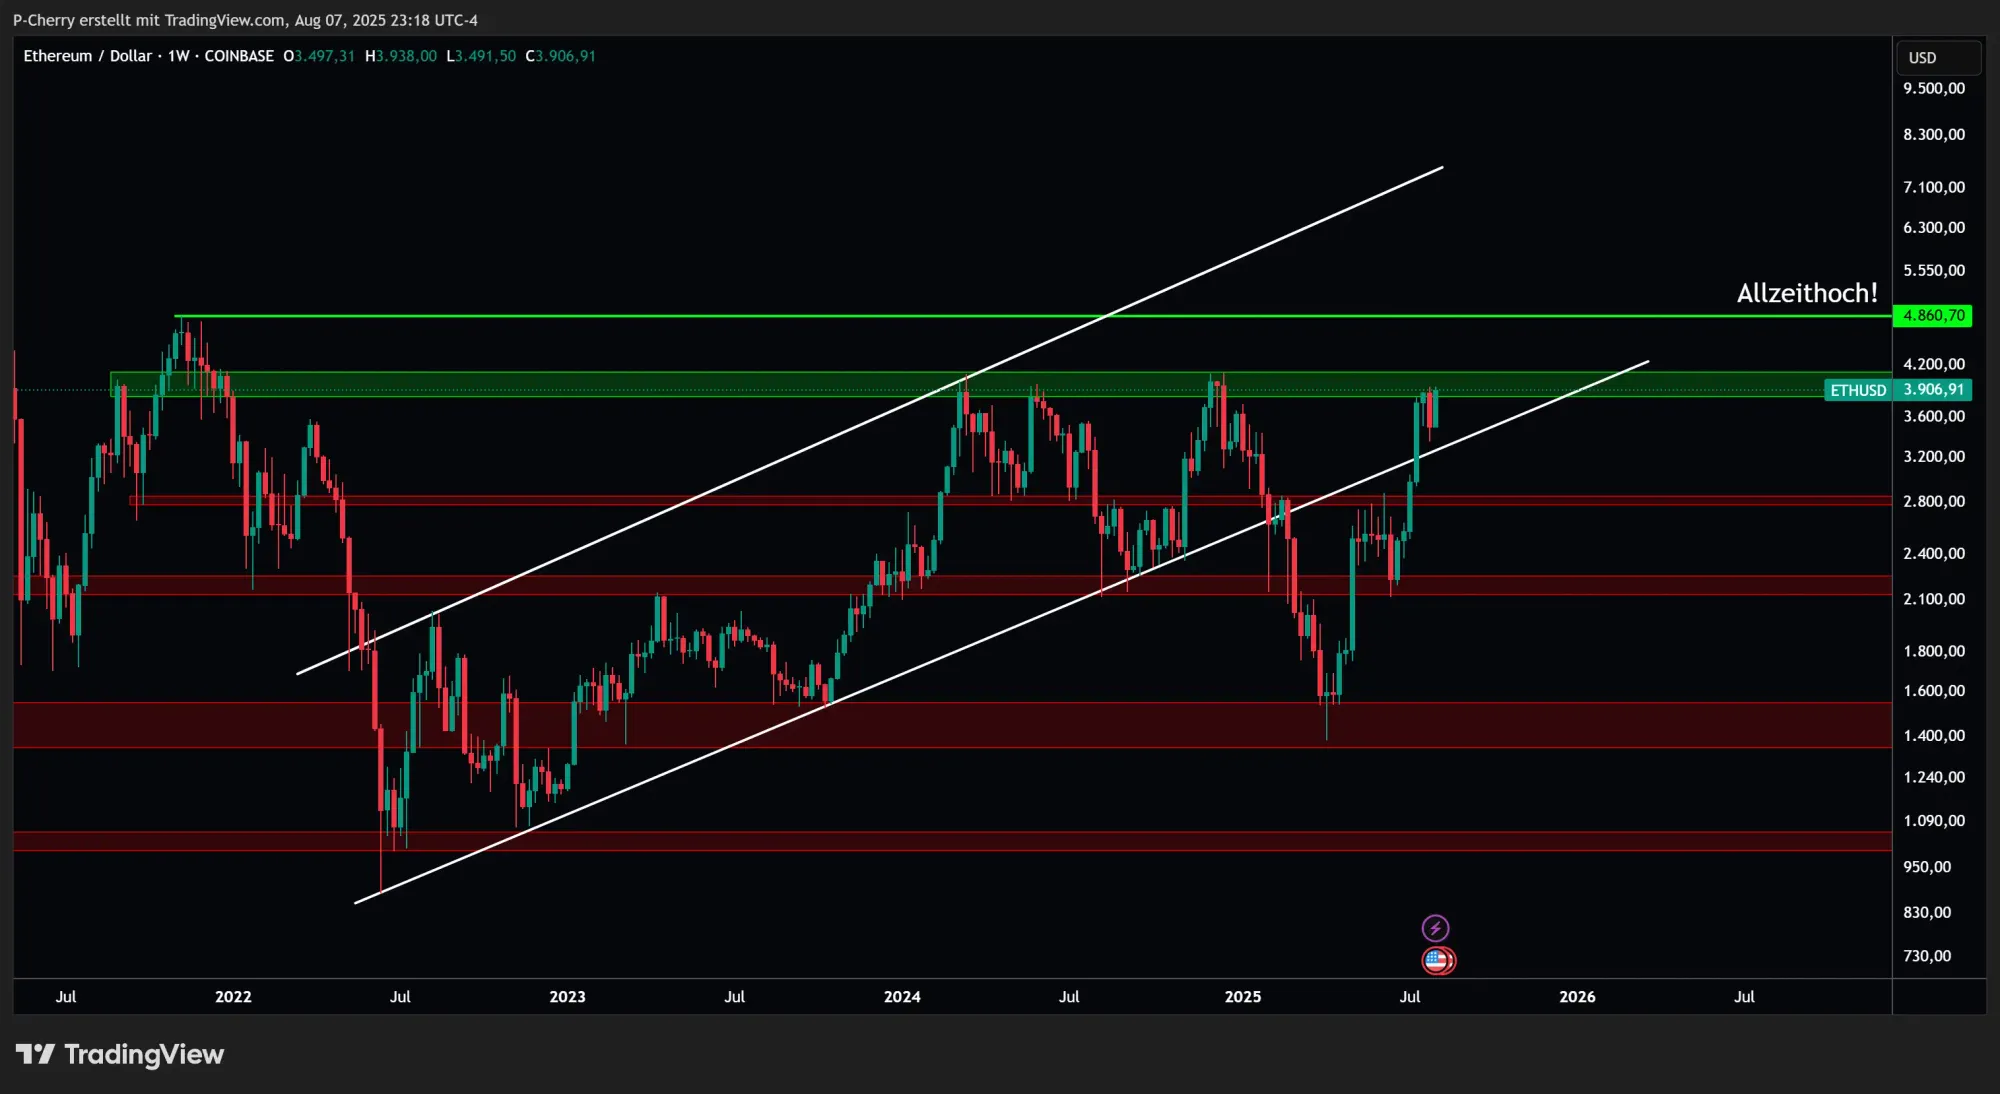Click the TradingView logo
The height and width of the screenshot is (1094, 2000).
click(120, 1054)
